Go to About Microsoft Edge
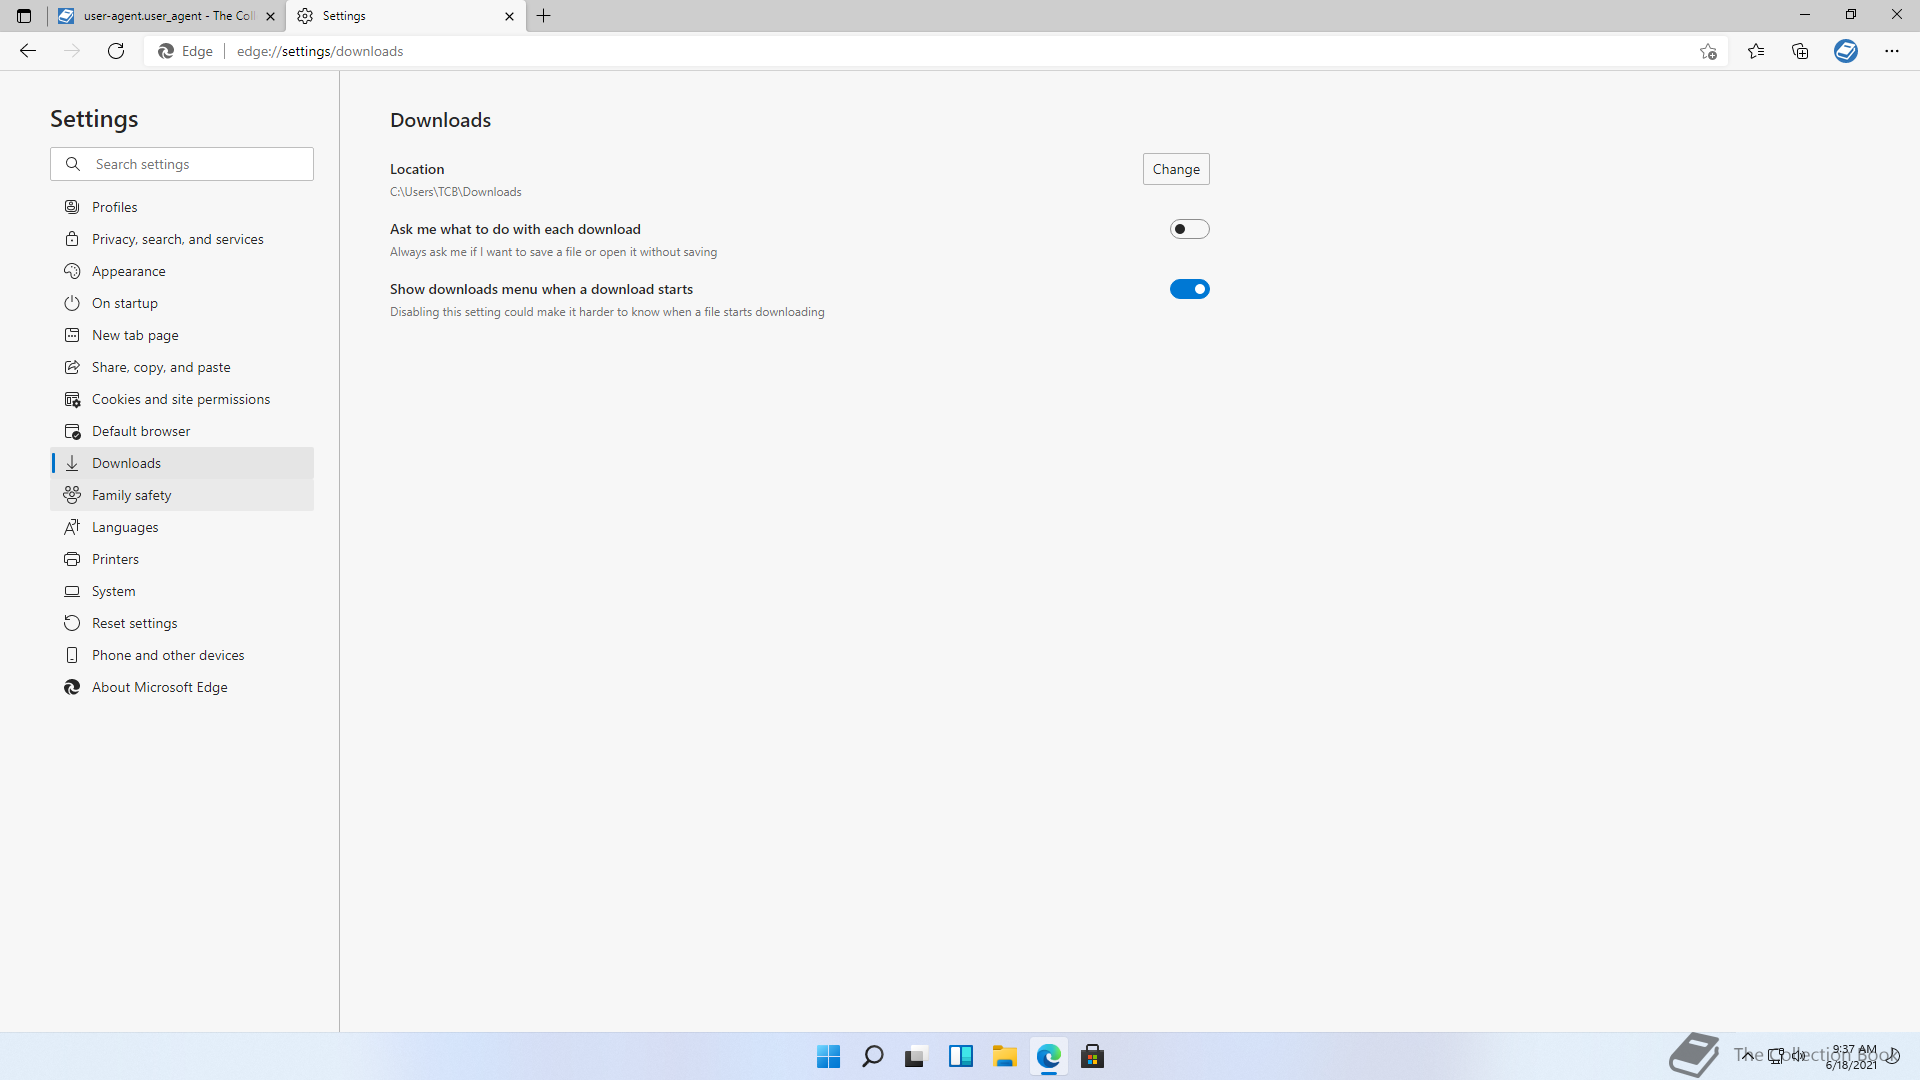1920x1080 pixels. point(160,687)
